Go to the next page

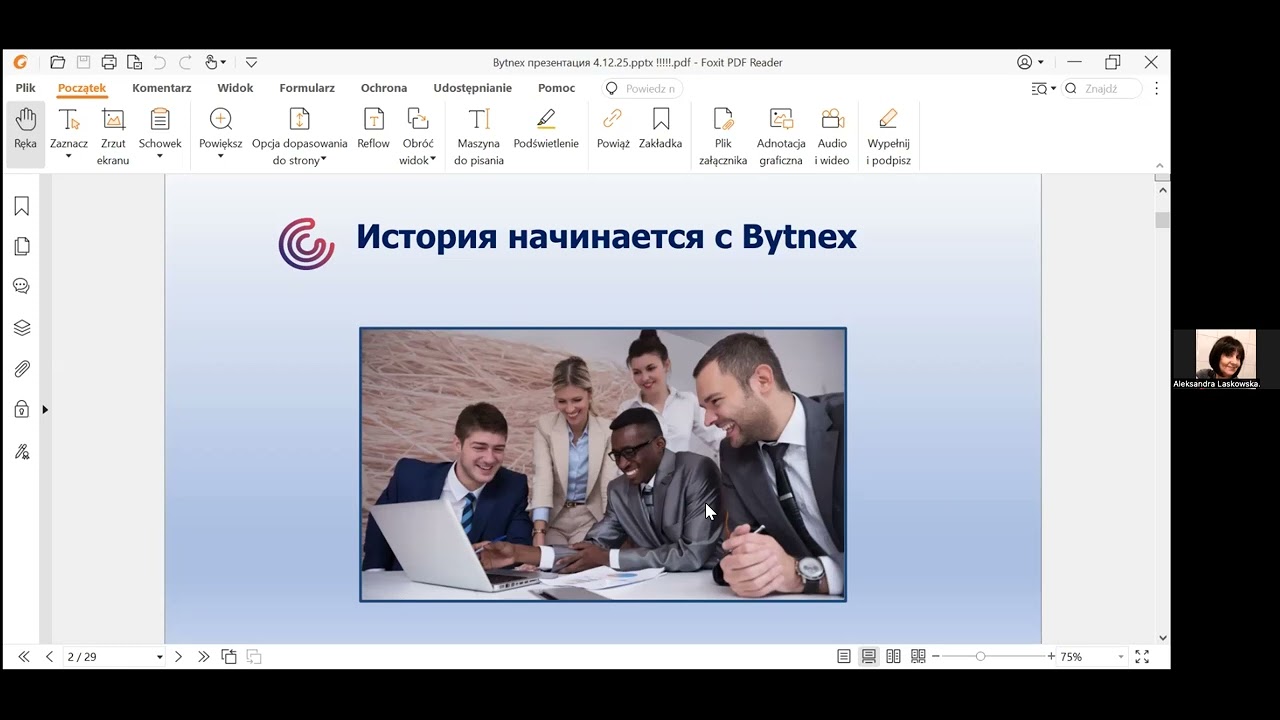tap(178, 657)
